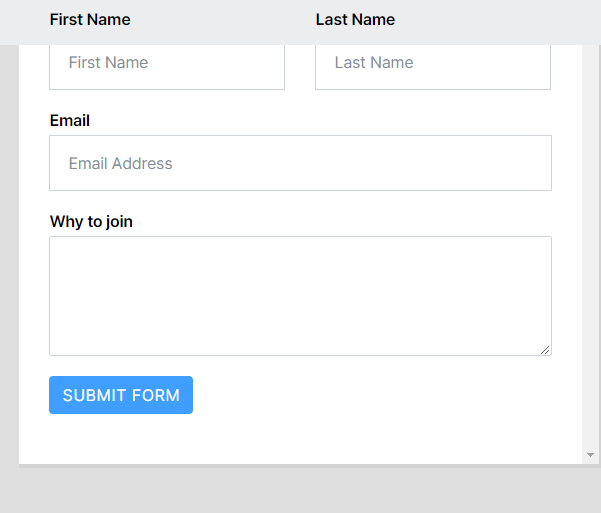This screenshot has height=513, width=601.
Task: Select the Email field label
Action: (x=70, y=121)
